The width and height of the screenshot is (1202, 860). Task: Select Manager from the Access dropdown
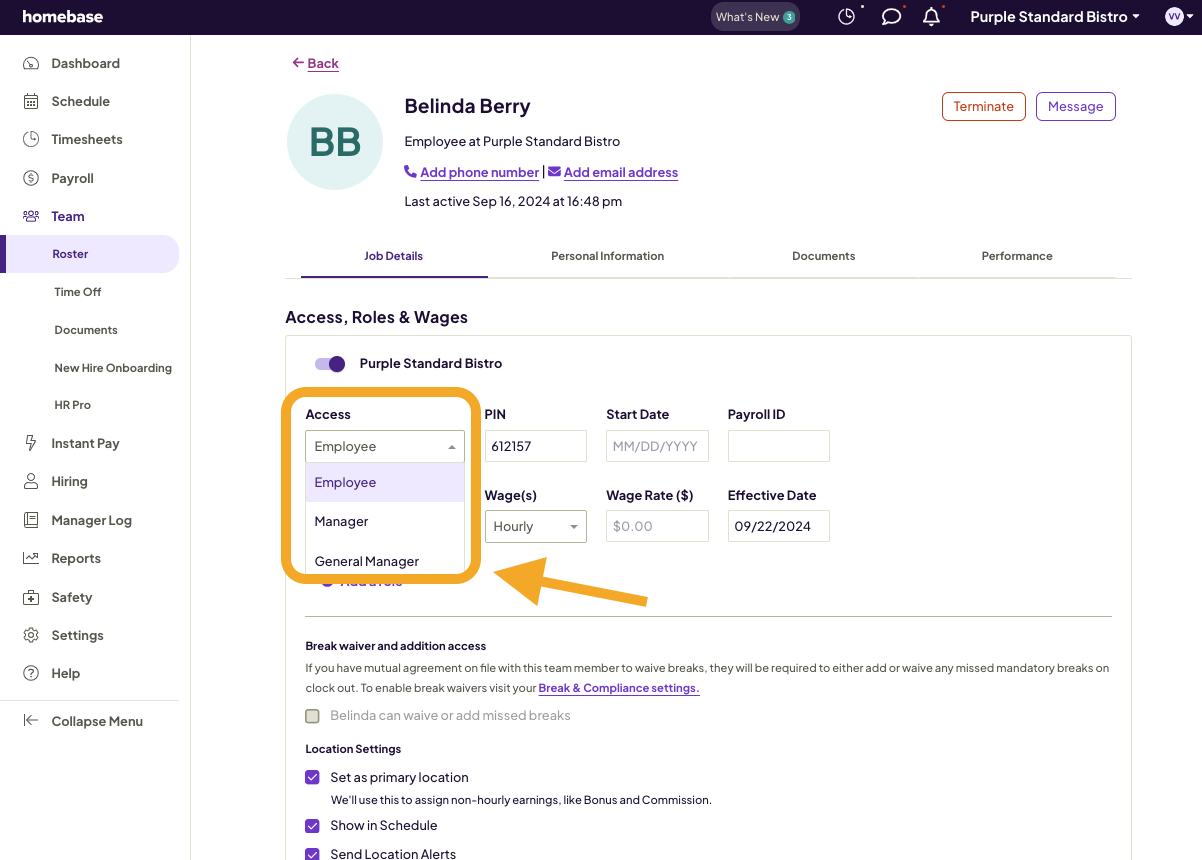coord(341,521)
